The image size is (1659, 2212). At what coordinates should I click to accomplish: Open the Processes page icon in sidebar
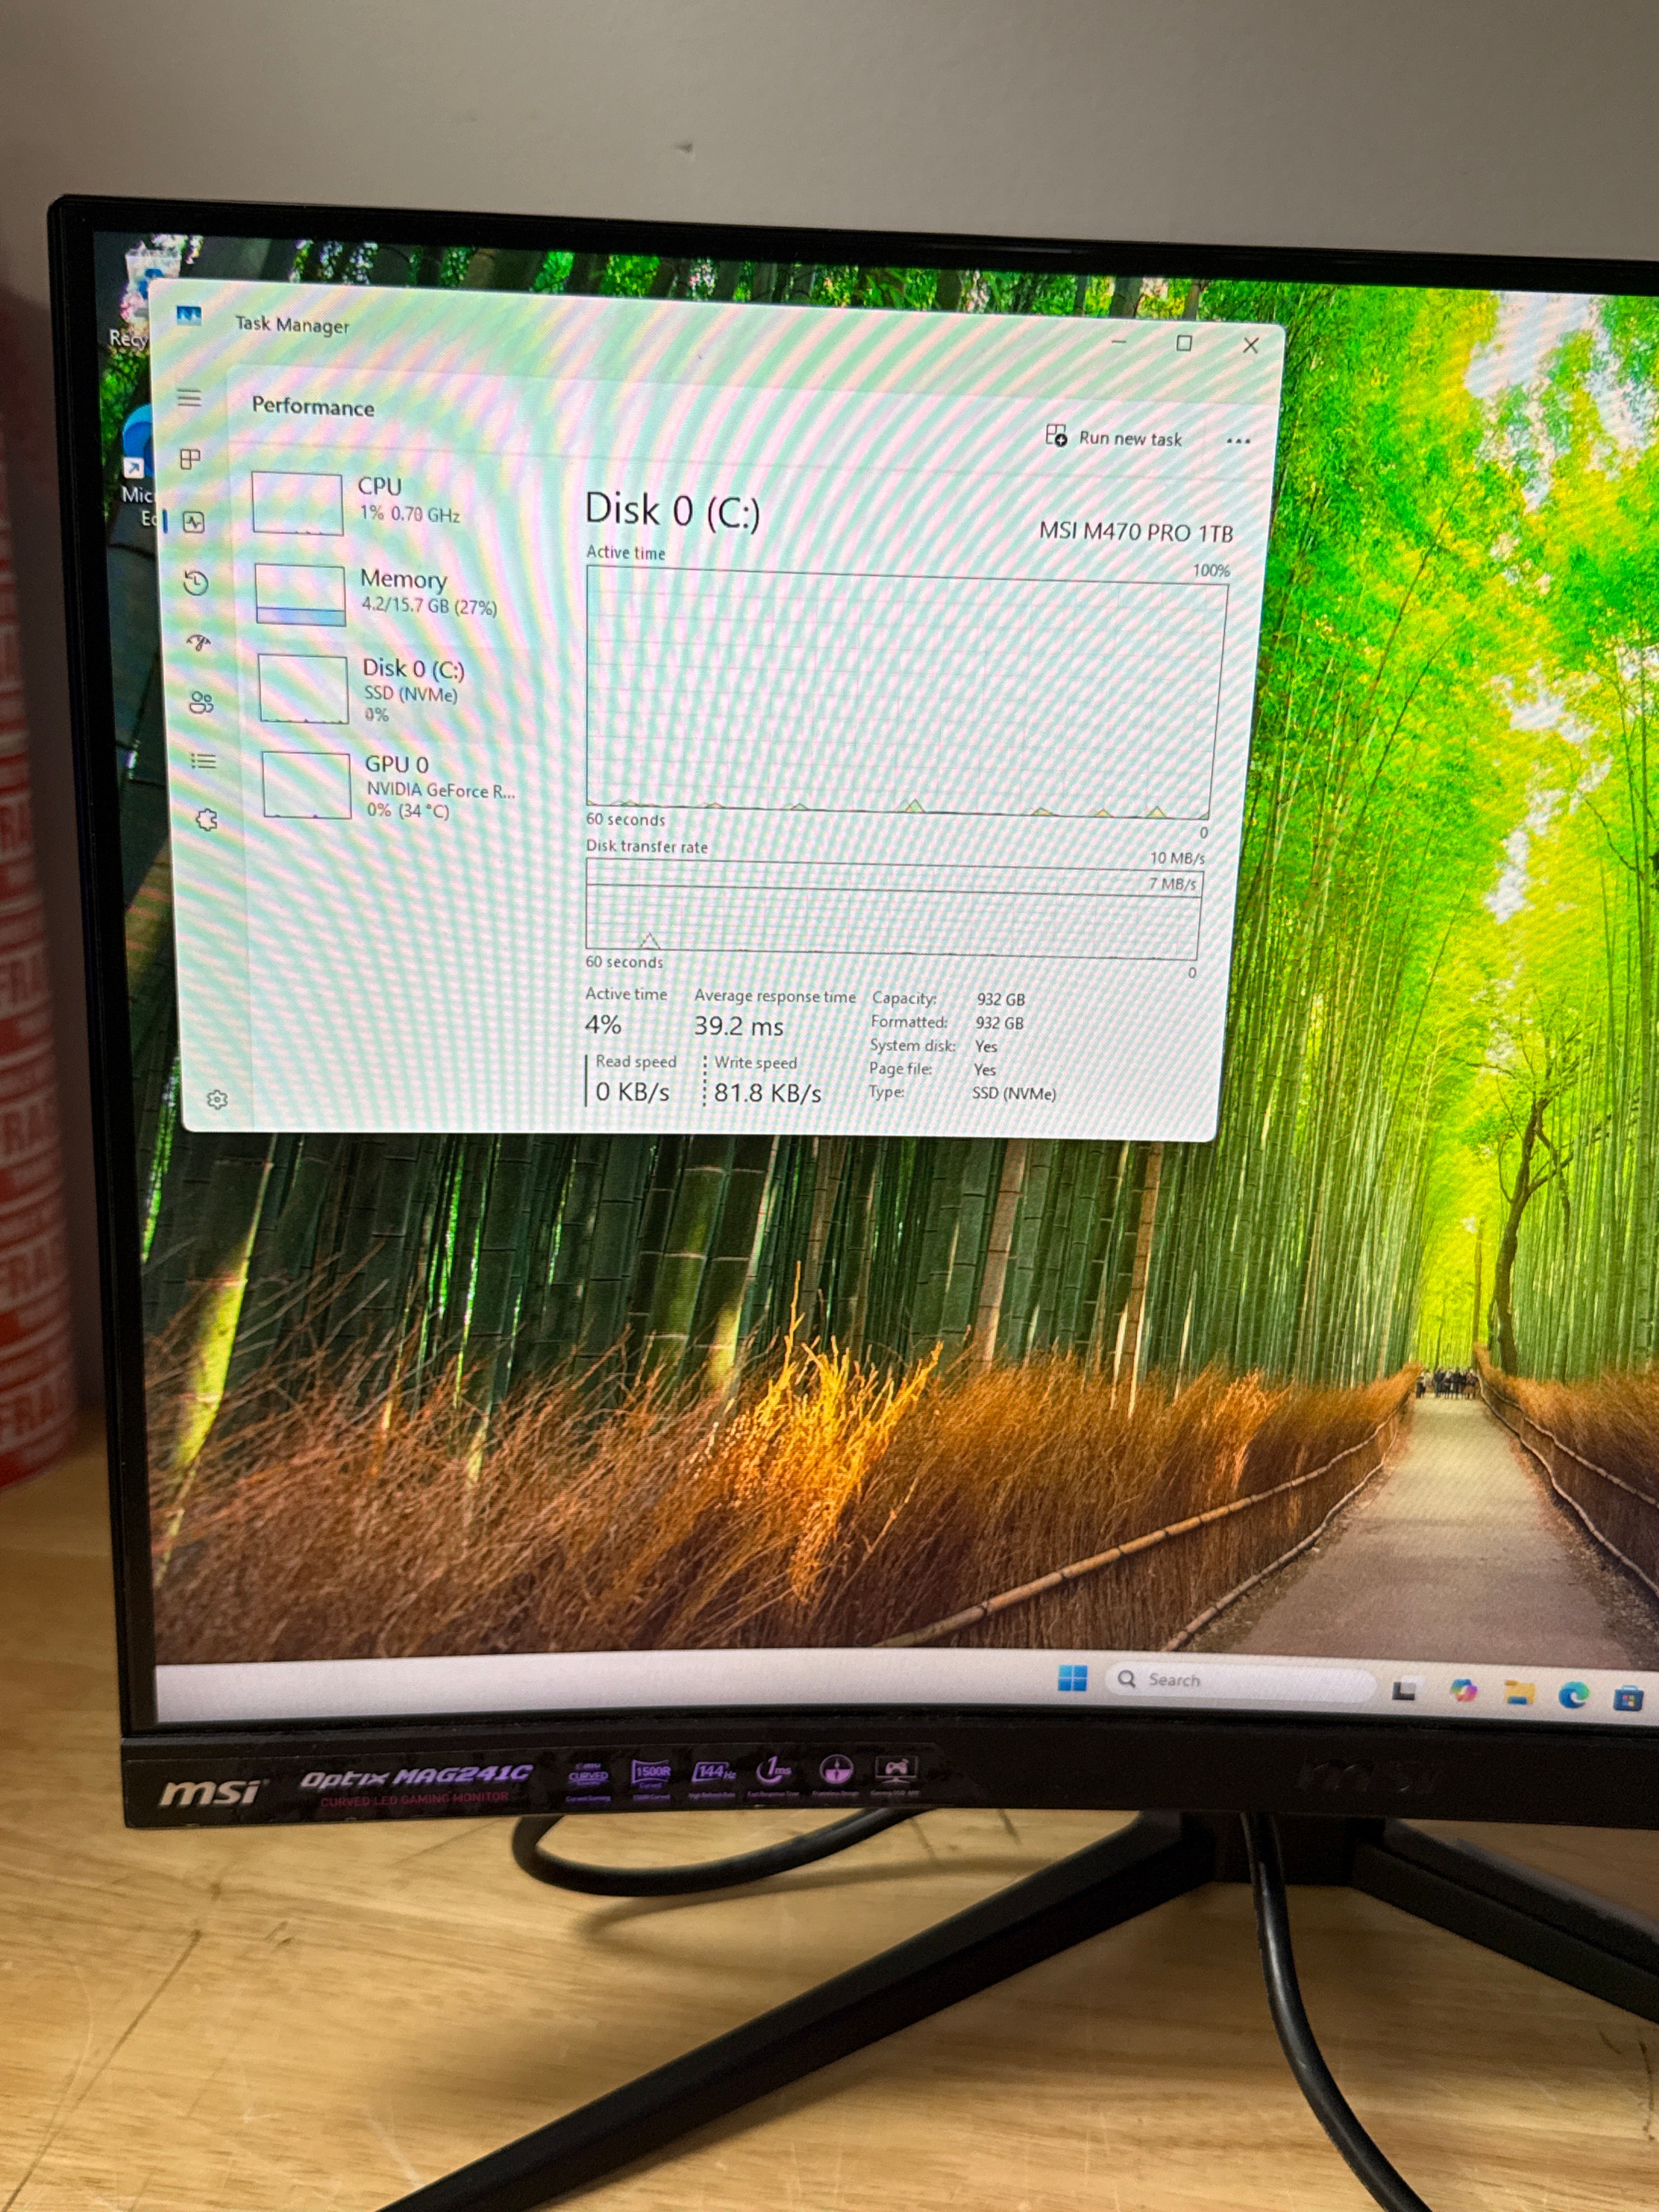pos(190,459)
